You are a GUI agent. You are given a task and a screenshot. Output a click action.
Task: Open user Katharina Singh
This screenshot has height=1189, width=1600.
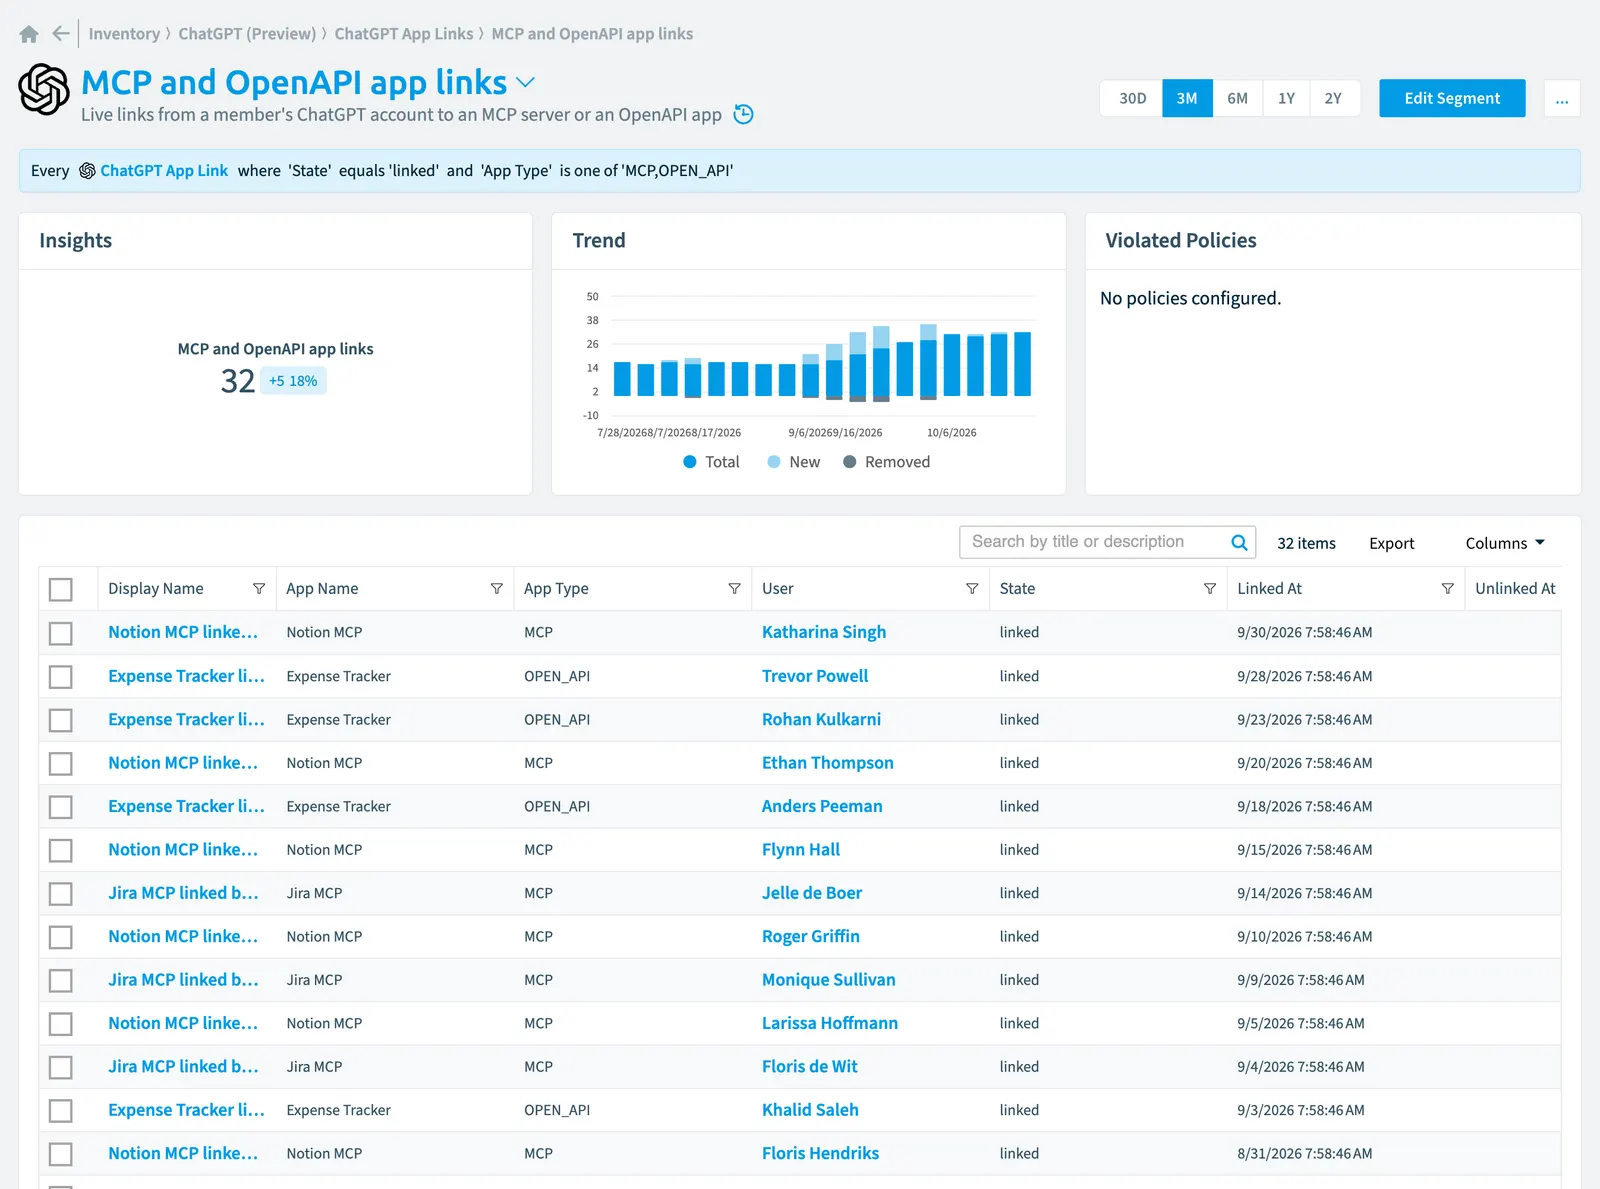tap(824, 632)
